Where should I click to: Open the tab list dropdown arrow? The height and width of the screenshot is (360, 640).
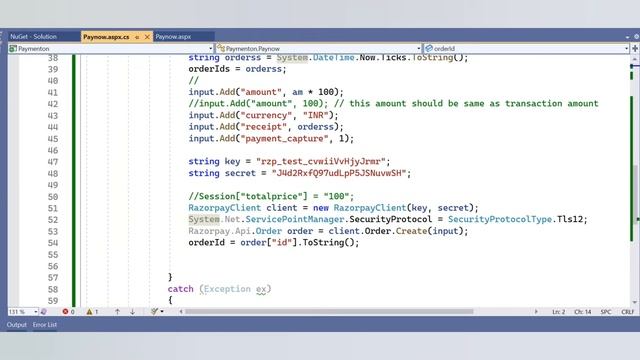pyautogui.click(x=628, y=37)
